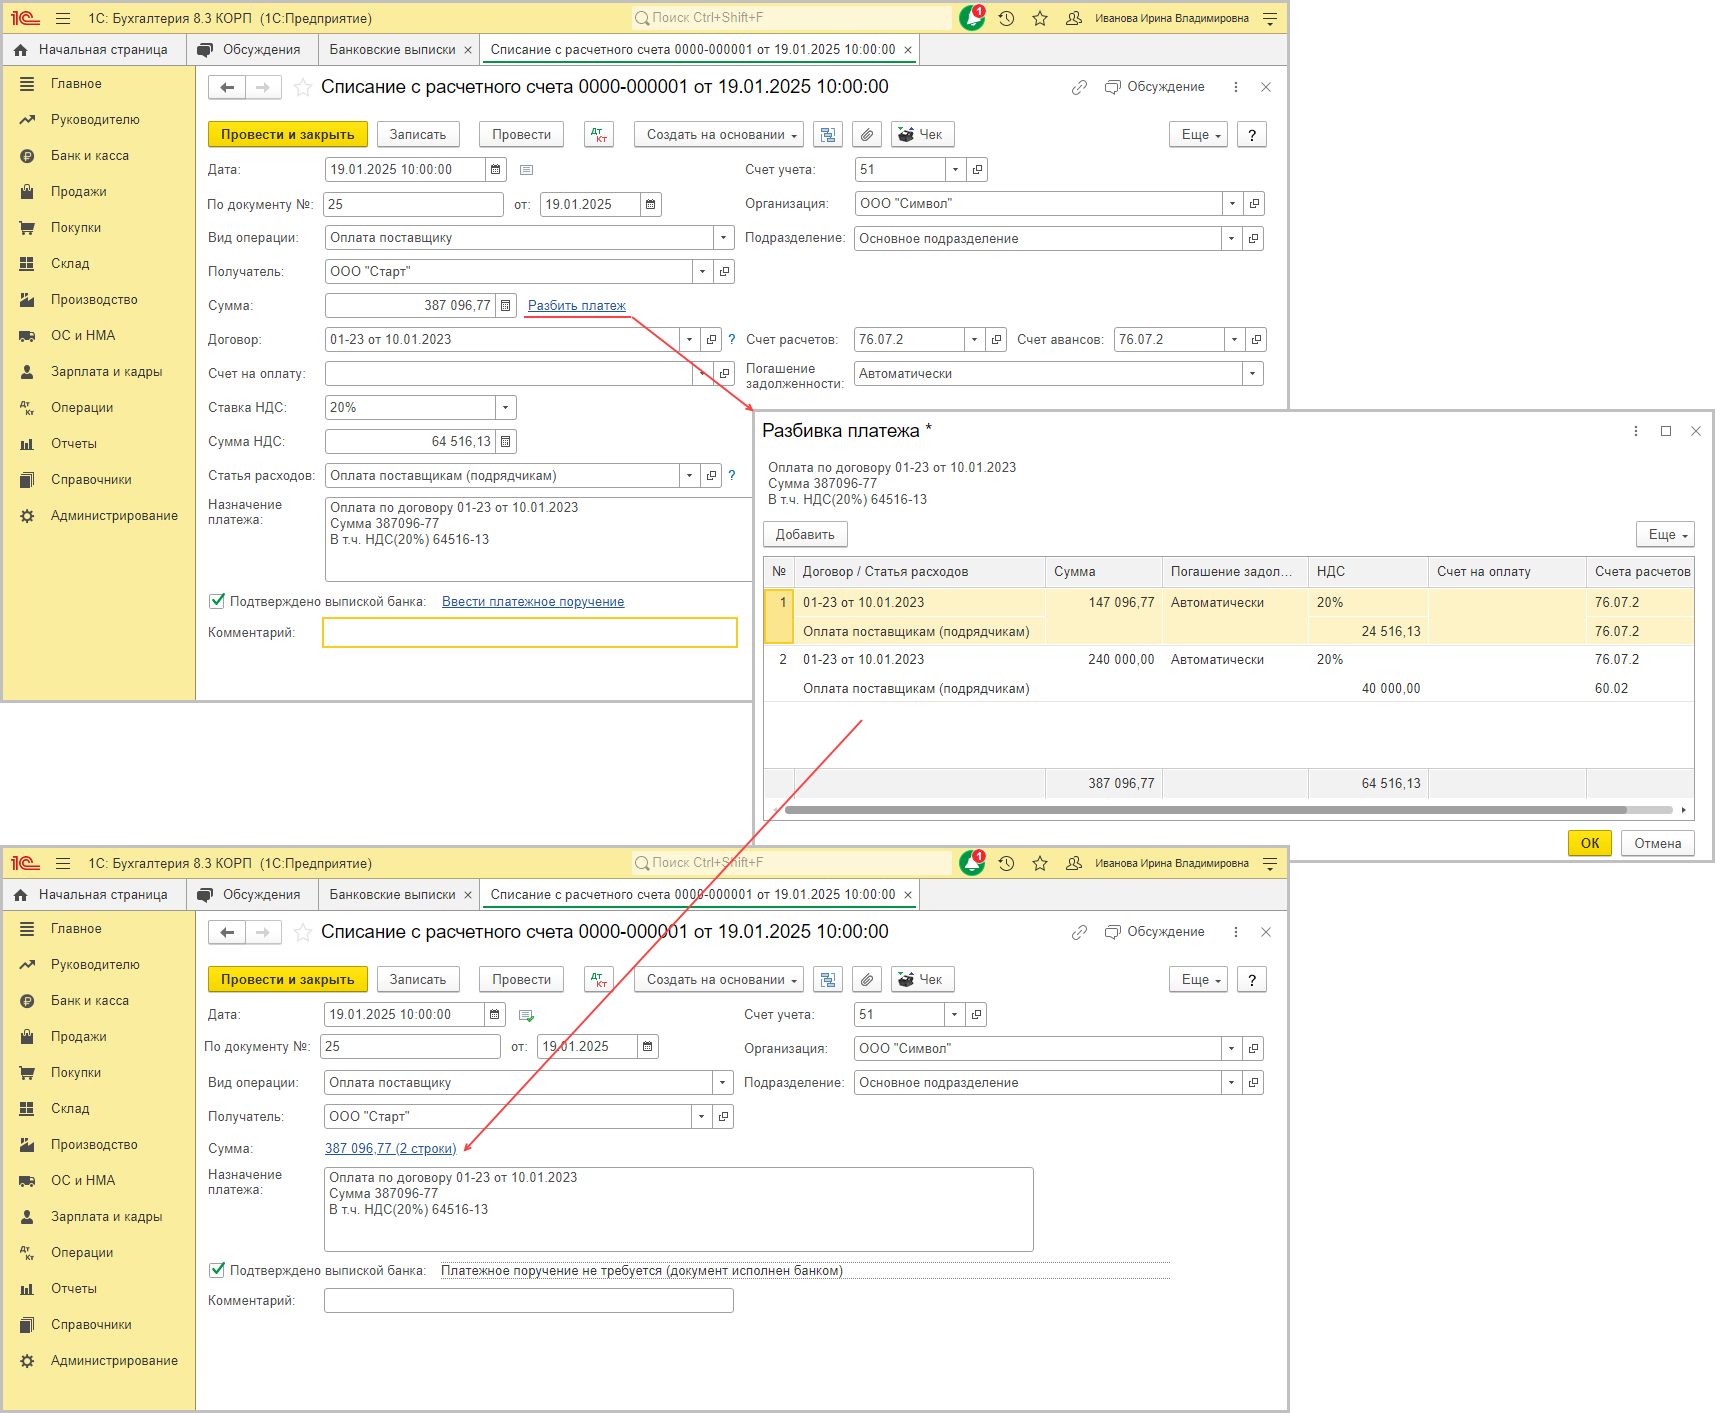Open Производство section in bottom sidebar
Viewport: 1715px width, 1413px height.
[94, 1145]
